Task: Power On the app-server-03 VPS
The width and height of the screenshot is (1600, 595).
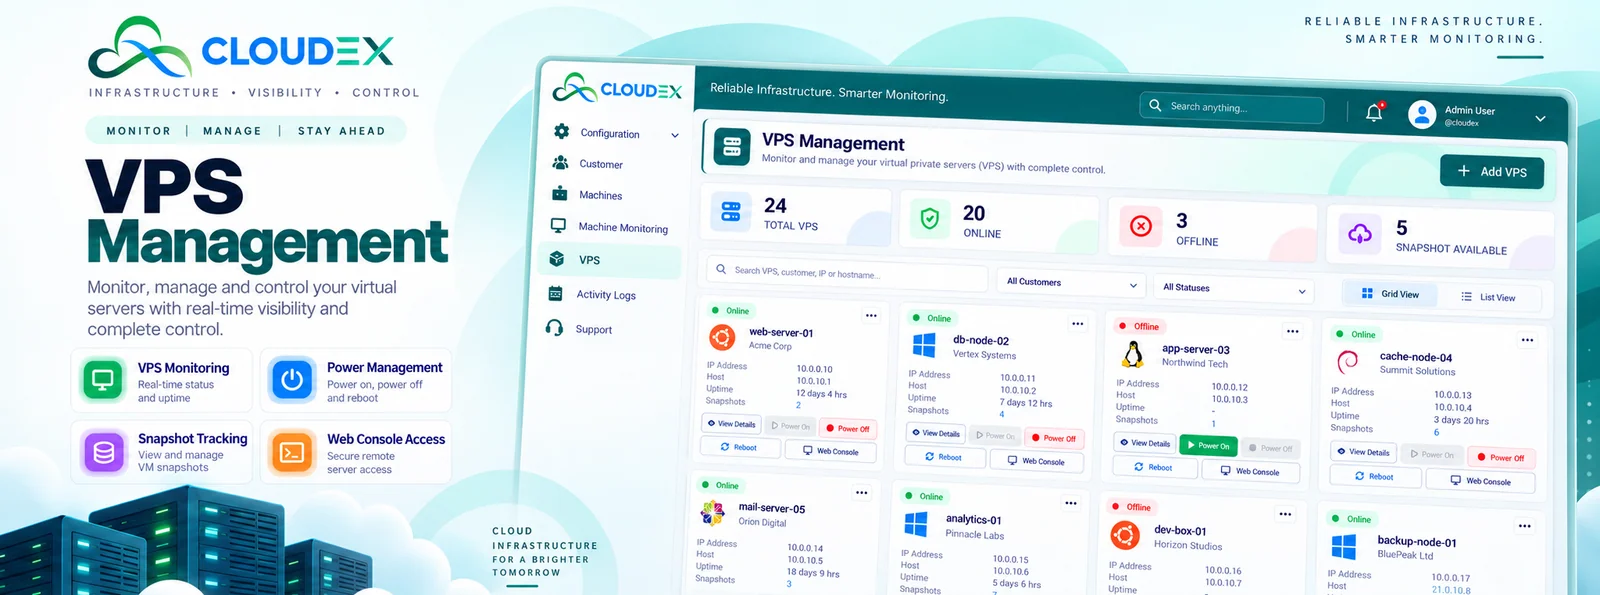Action: click(x=1209, y=446)
